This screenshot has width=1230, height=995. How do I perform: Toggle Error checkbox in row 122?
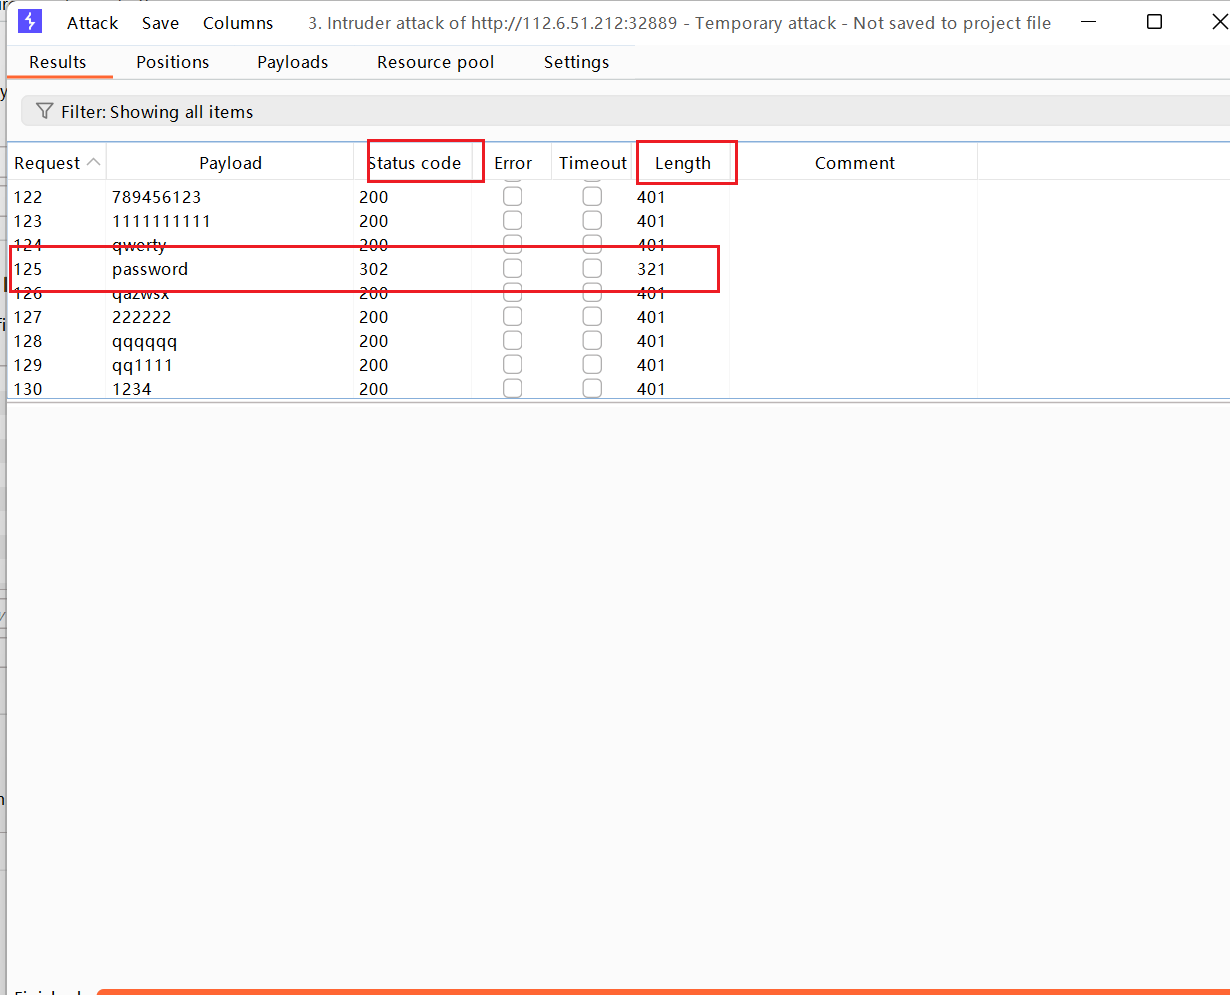[512, 197]
